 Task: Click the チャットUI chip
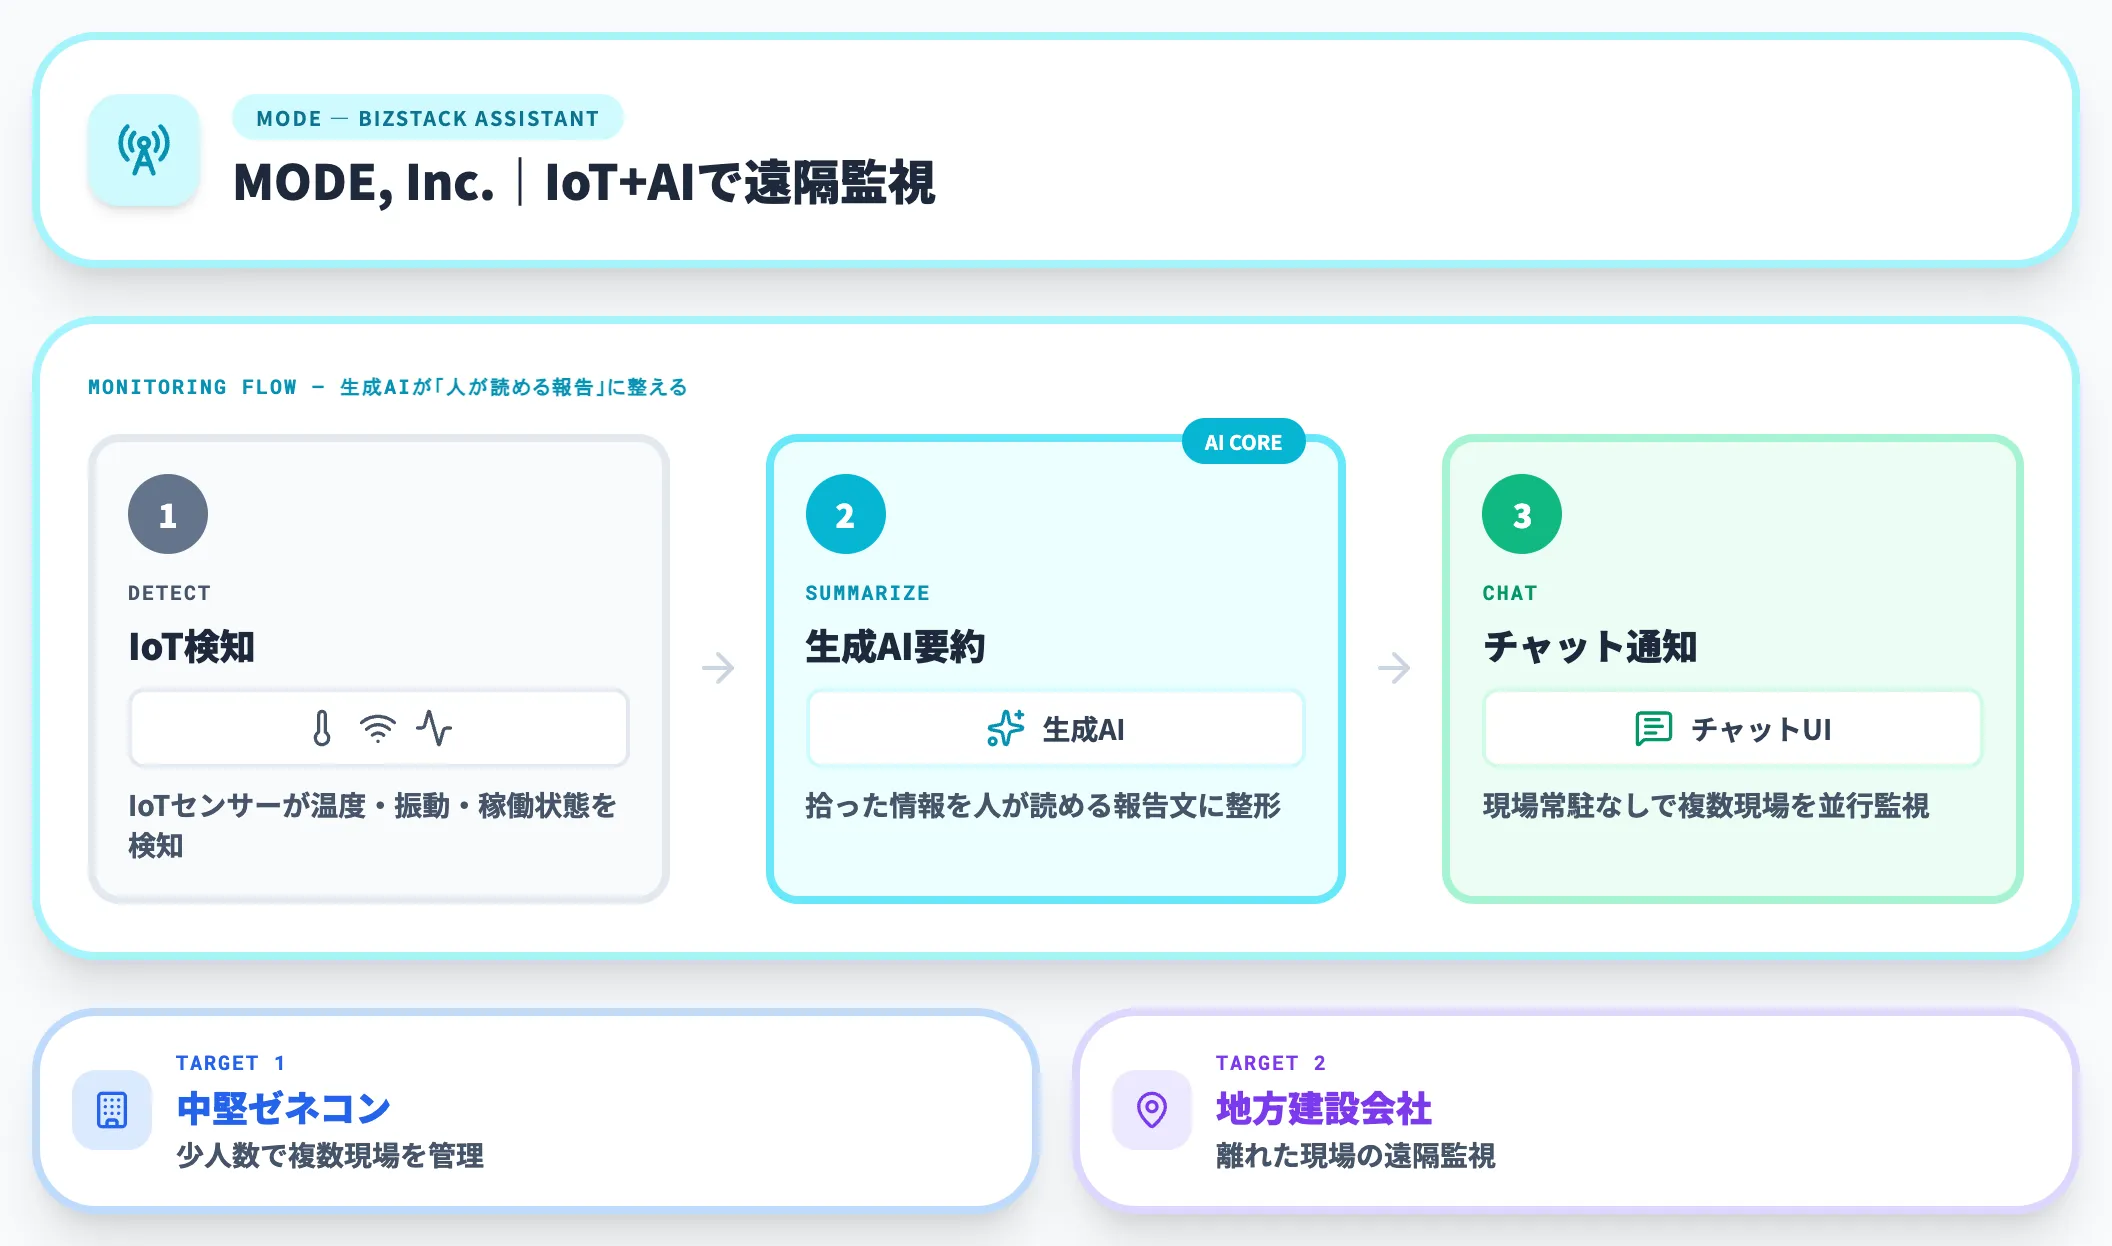[x=1732, y=729]
